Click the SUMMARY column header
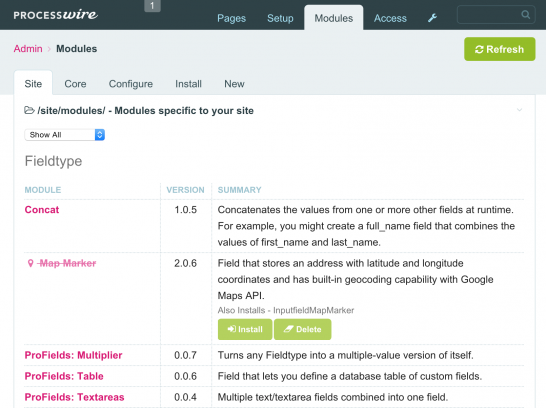546x408 pixels. pos(239,190)
